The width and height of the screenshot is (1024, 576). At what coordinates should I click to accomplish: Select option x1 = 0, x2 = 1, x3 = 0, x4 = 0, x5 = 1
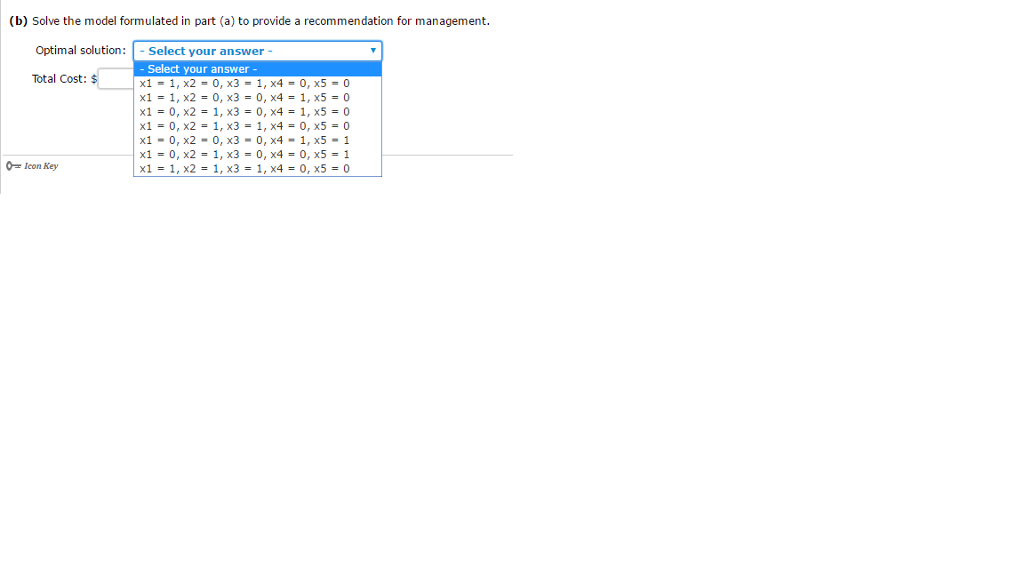[x=257, y=155]
